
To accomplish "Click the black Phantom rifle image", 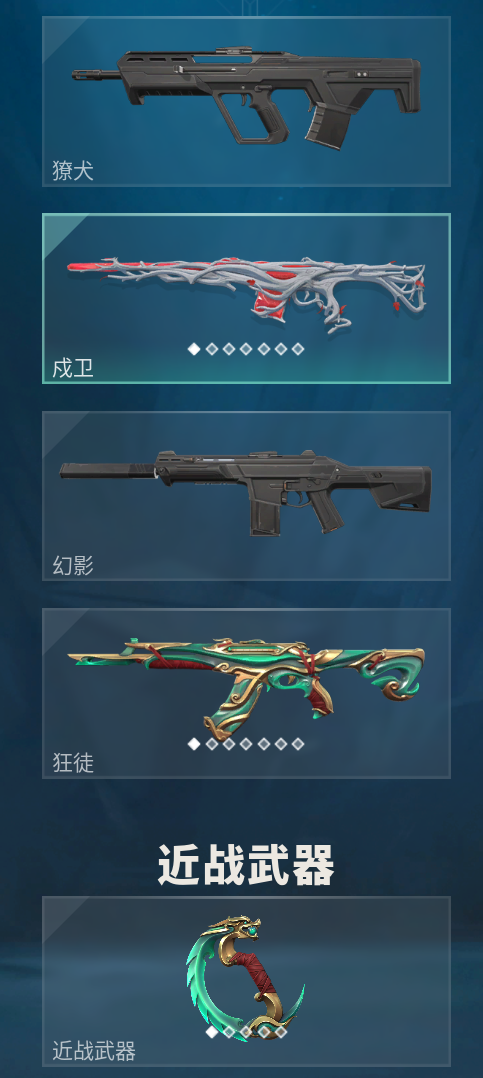I will (x=245, y=492).
